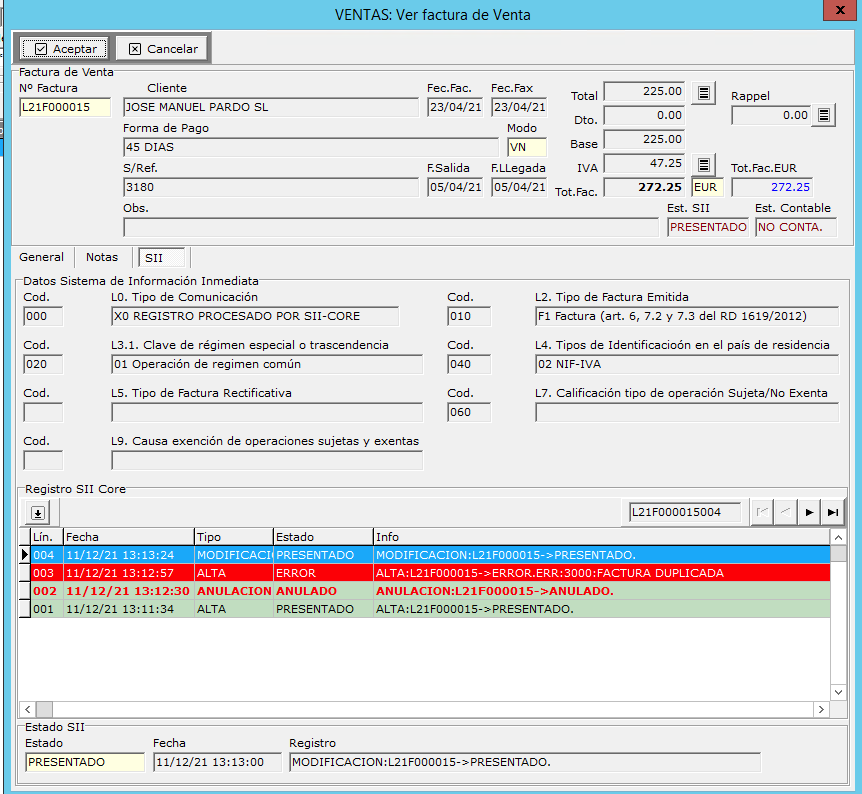
Task: Switch to the General tab
Action: pos(42,257)
